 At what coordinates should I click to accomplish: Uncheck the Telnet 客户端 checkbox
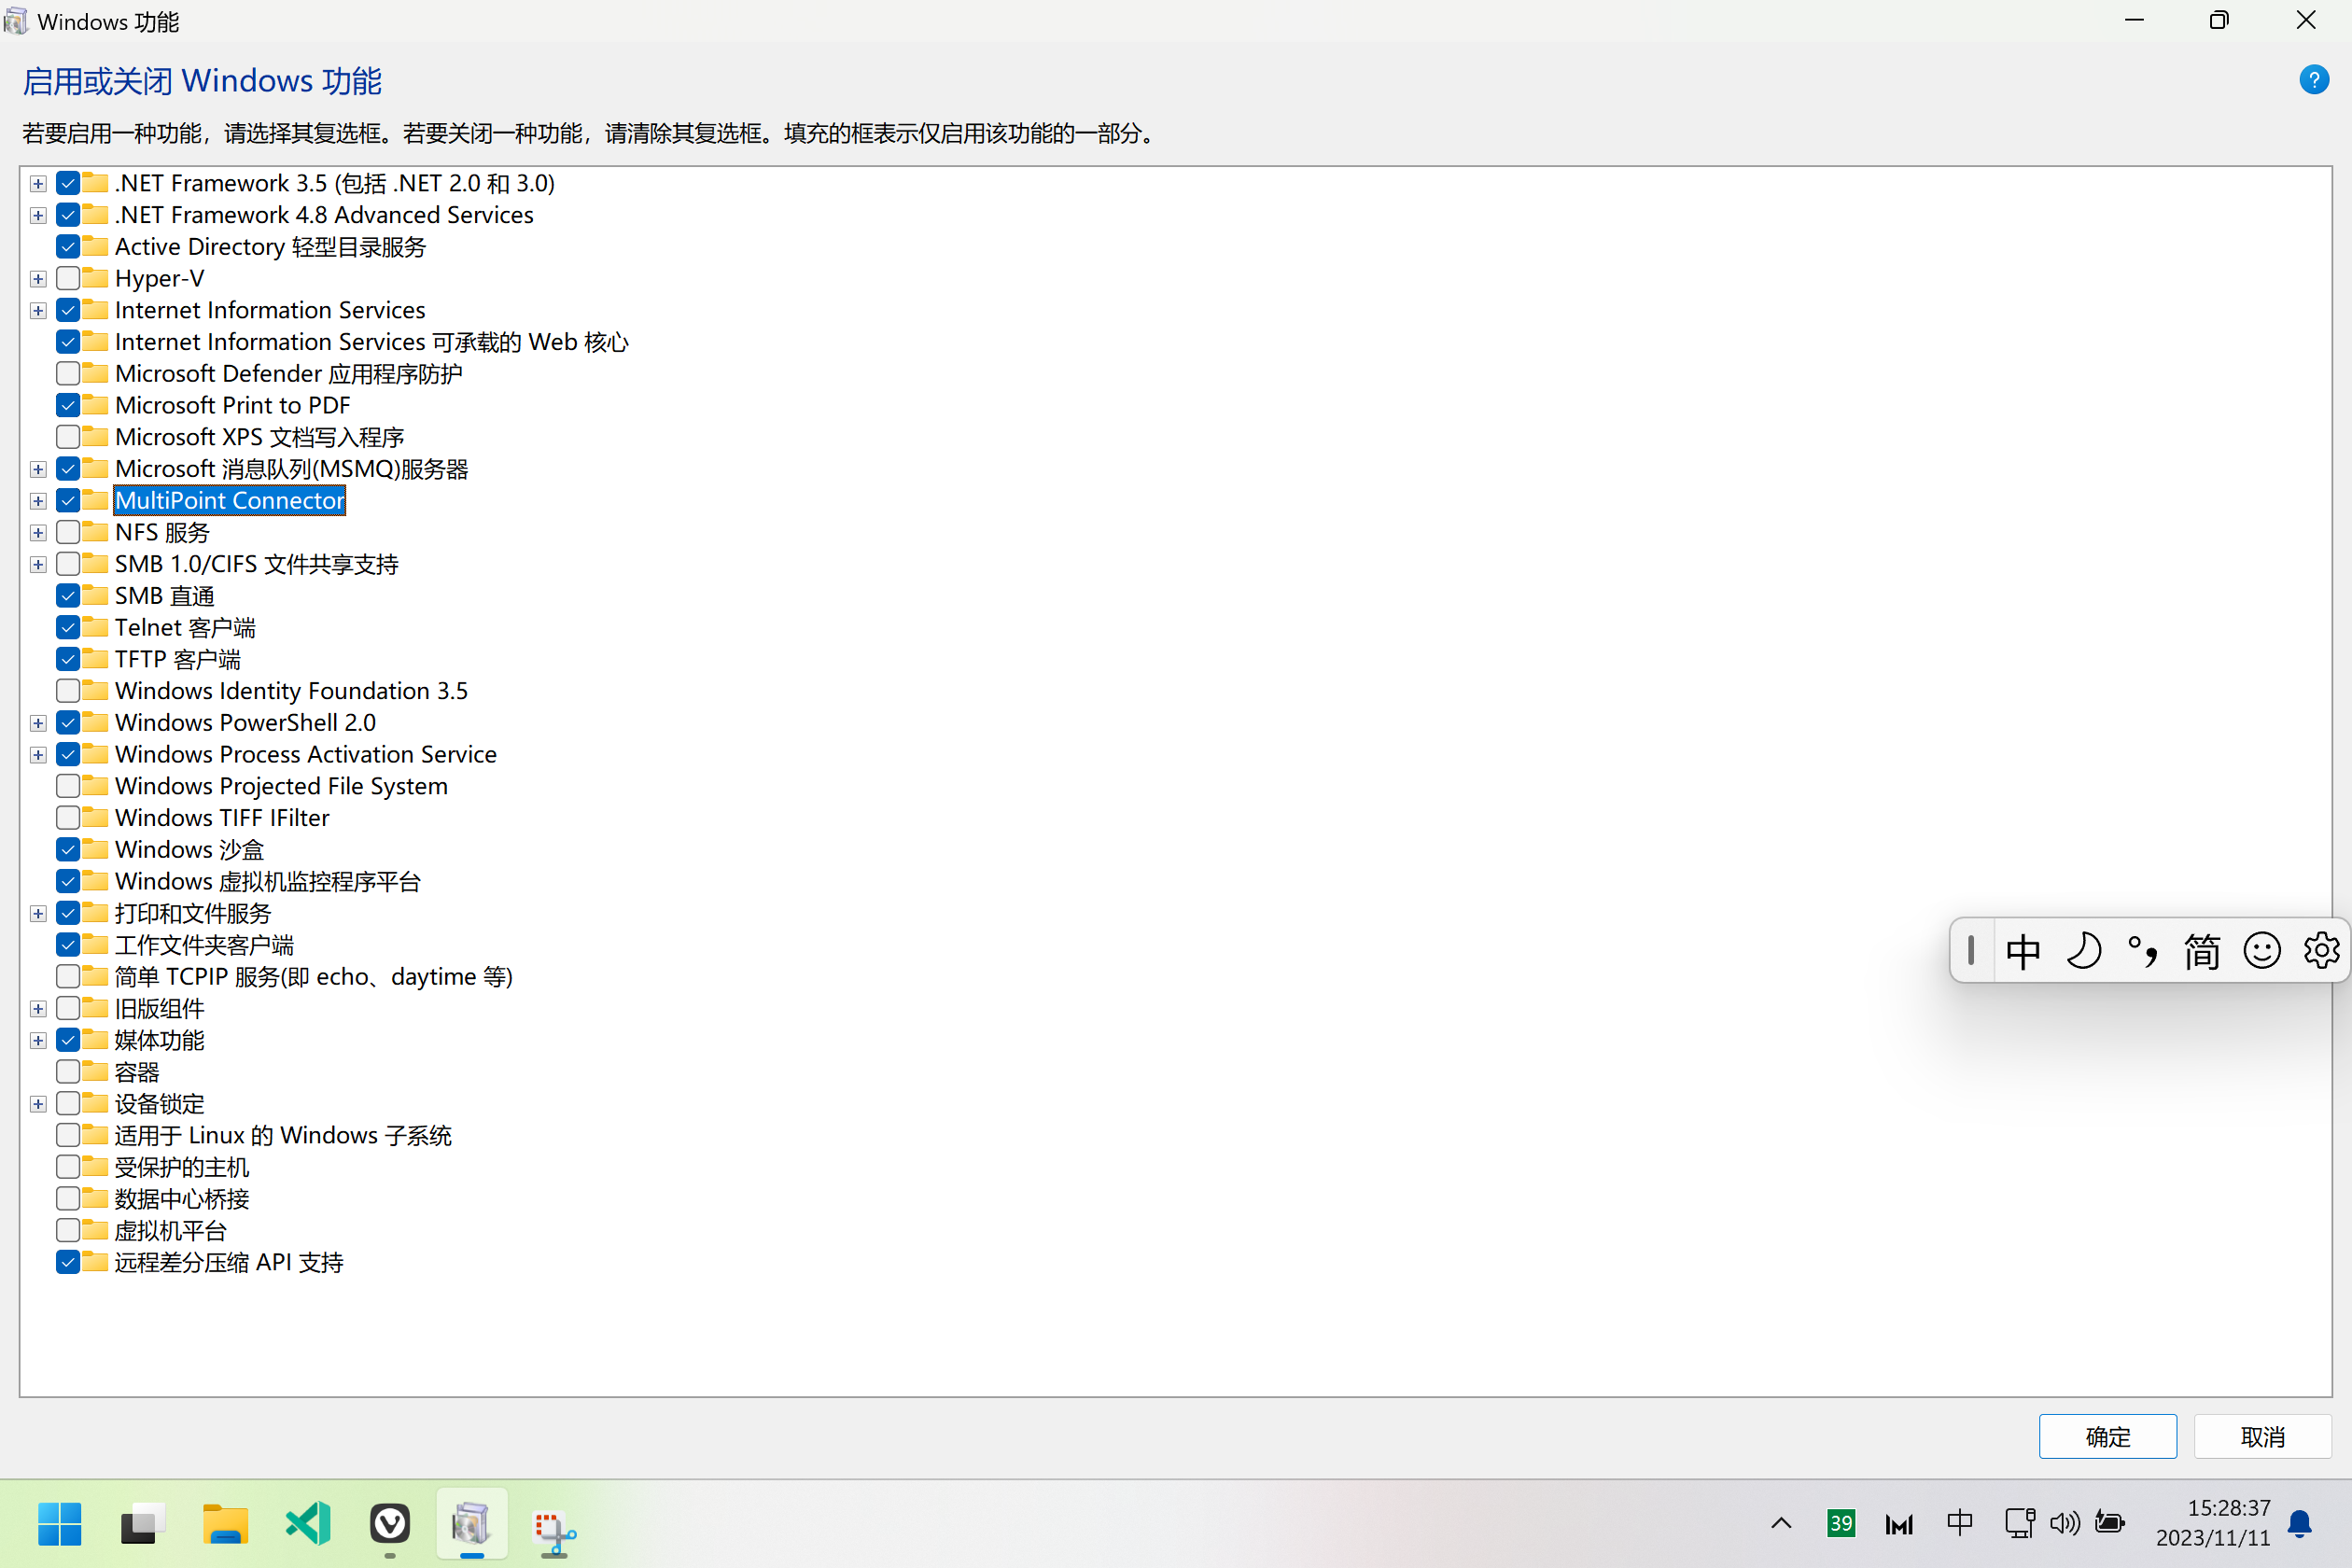pyautogui.click(x=68, y=627)
